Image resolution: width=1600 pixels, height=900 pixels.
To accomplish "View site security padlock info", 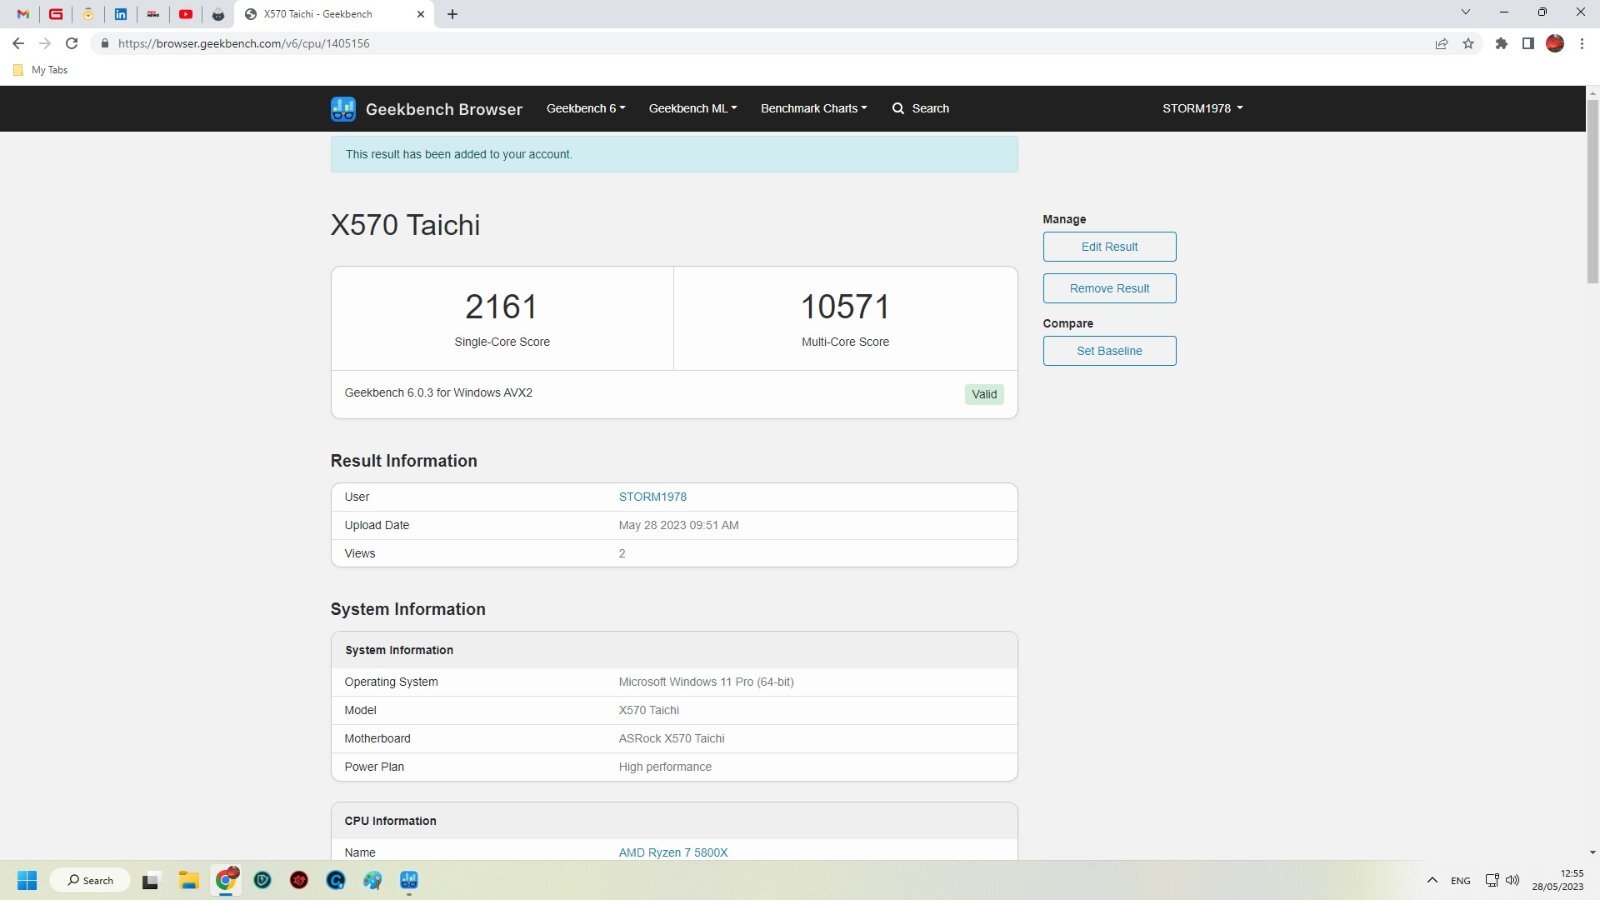I will pos(105,43).
